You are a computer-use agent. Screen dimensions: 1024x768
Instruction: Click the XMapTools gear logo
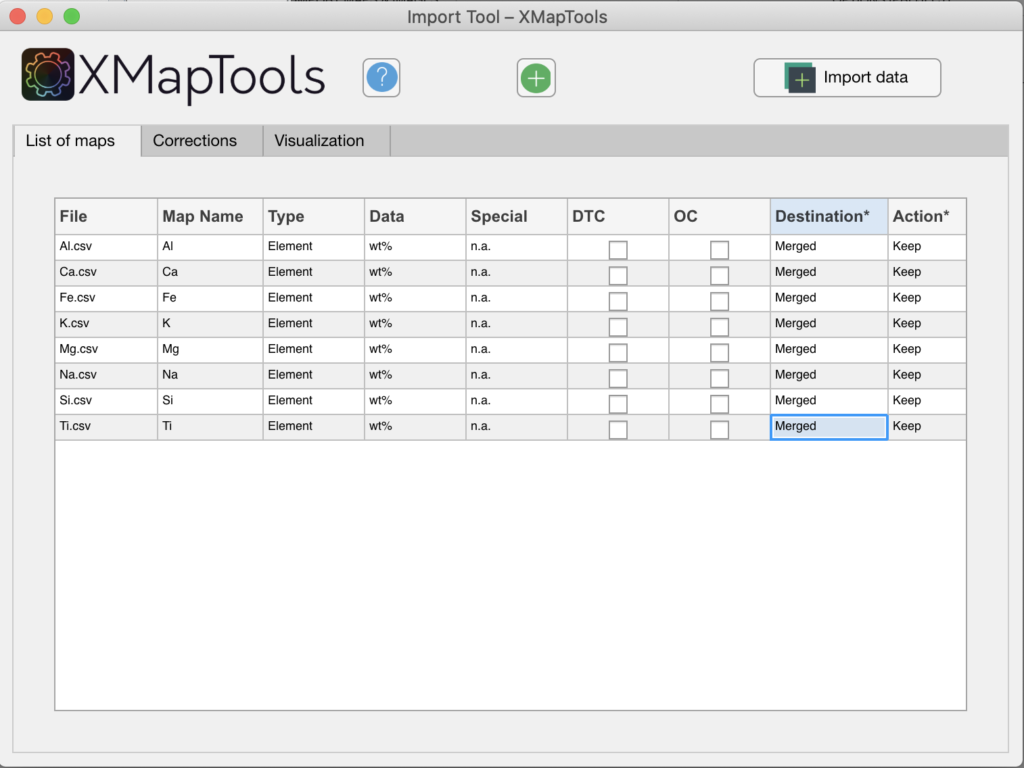pos(48,74)
